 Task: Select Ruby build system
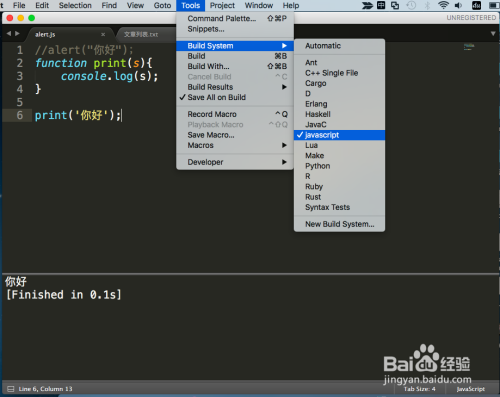(339, 187)
